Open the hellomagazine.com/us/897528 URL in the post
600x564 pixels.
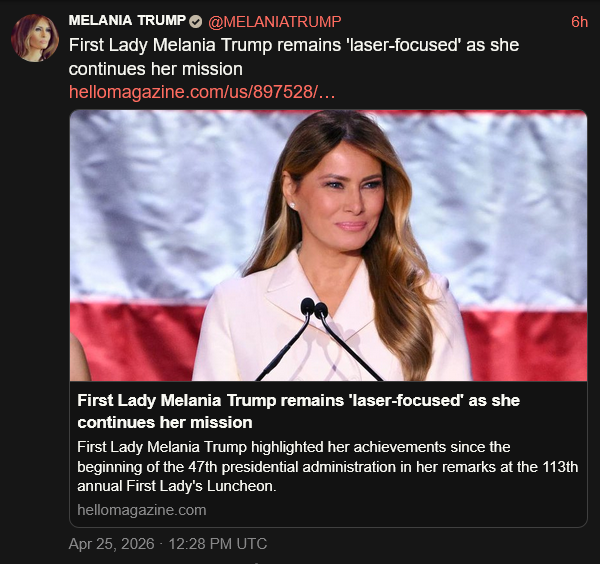(202, 92)
